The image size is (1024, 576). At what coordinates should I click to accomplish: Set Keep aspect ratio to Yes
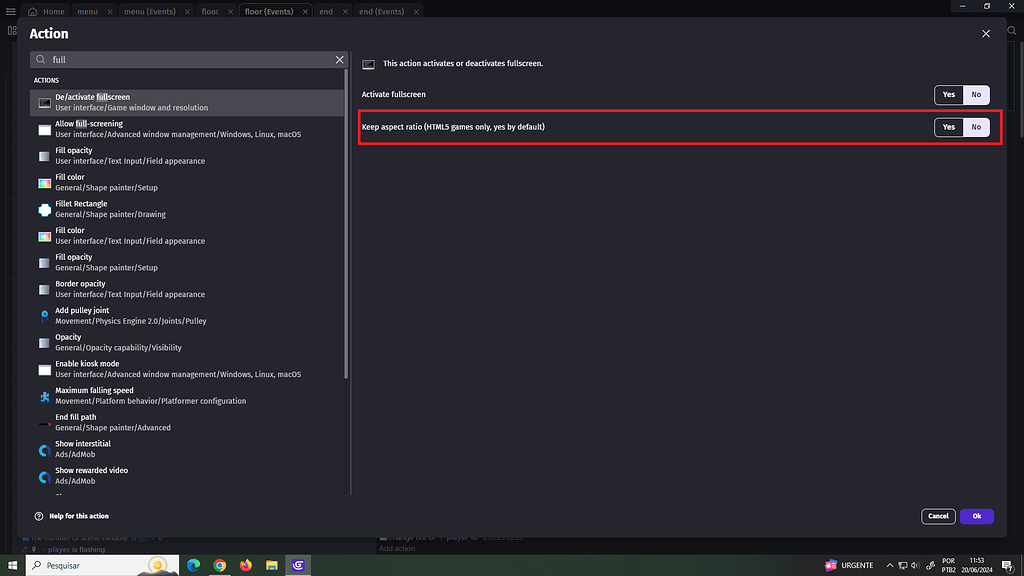(x=948, y=127)
